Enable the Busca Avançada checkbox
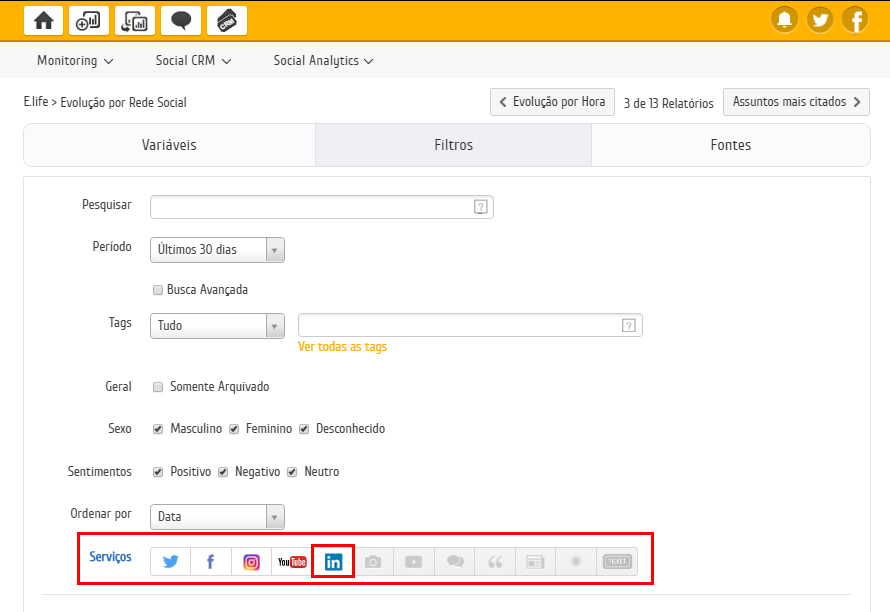 coord(158,290)
